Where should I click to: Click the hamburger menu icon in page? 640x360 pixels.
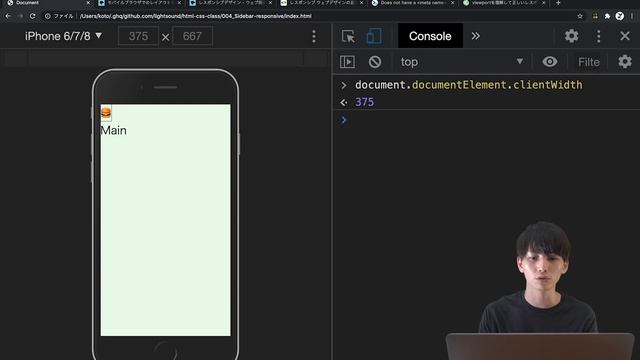[x=106, y=113]
